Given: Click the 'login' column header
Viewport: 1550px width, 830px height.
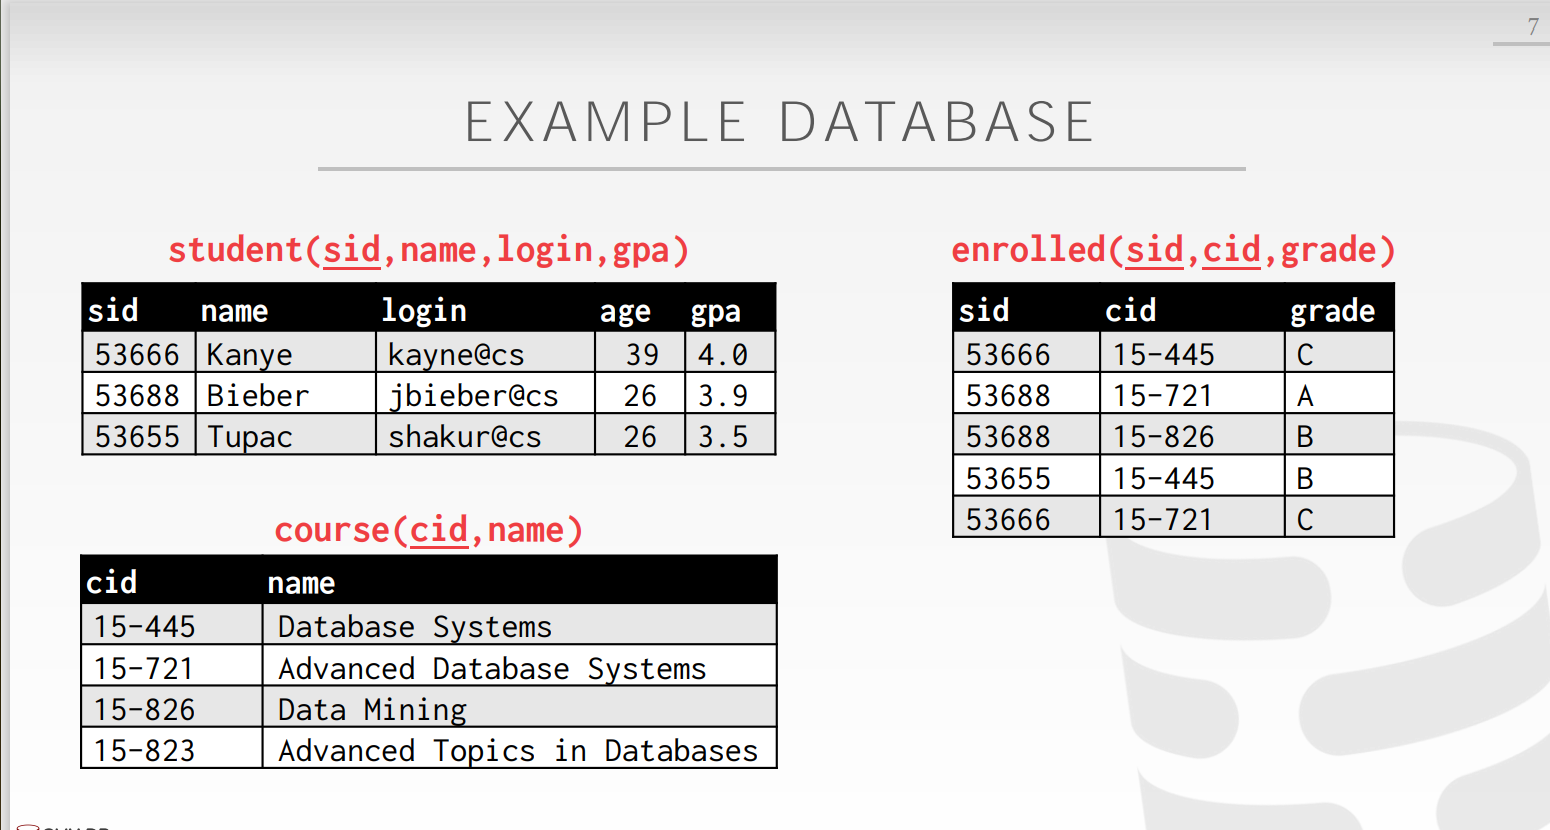Looking at the screenshot, I should (424, 311).
